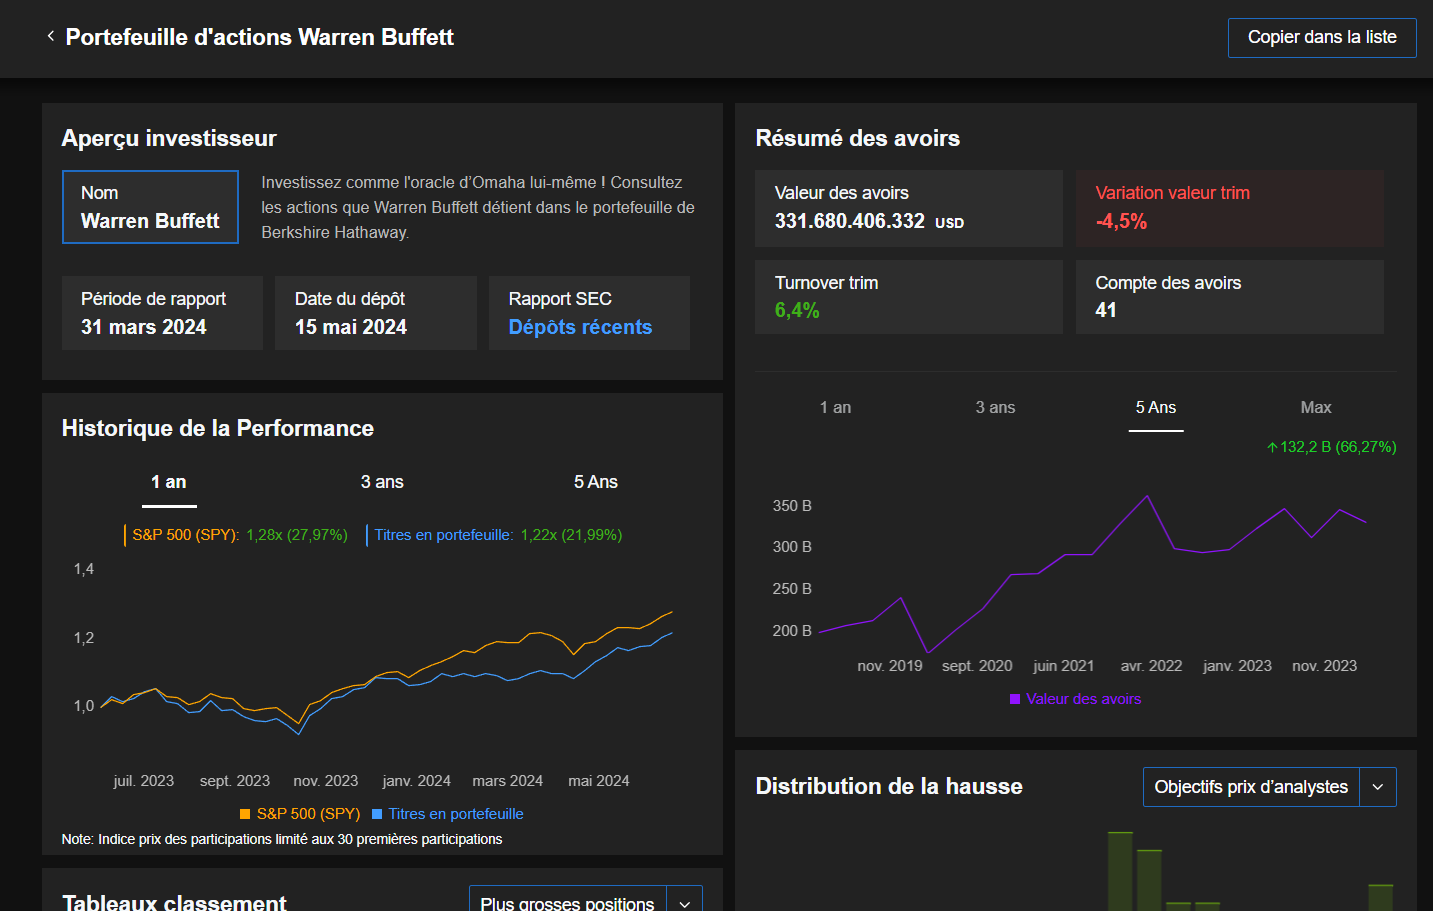Click the Note about Indice prix des participations
Screen dimensions: 1433x911
[x=282, y=839]
